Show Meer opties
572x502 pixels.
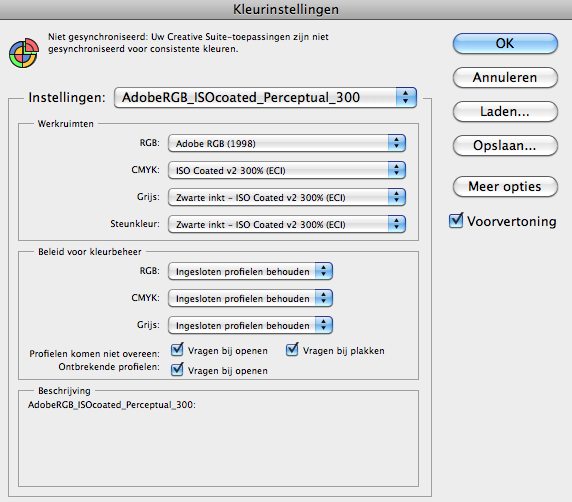[x=505, y=186]
